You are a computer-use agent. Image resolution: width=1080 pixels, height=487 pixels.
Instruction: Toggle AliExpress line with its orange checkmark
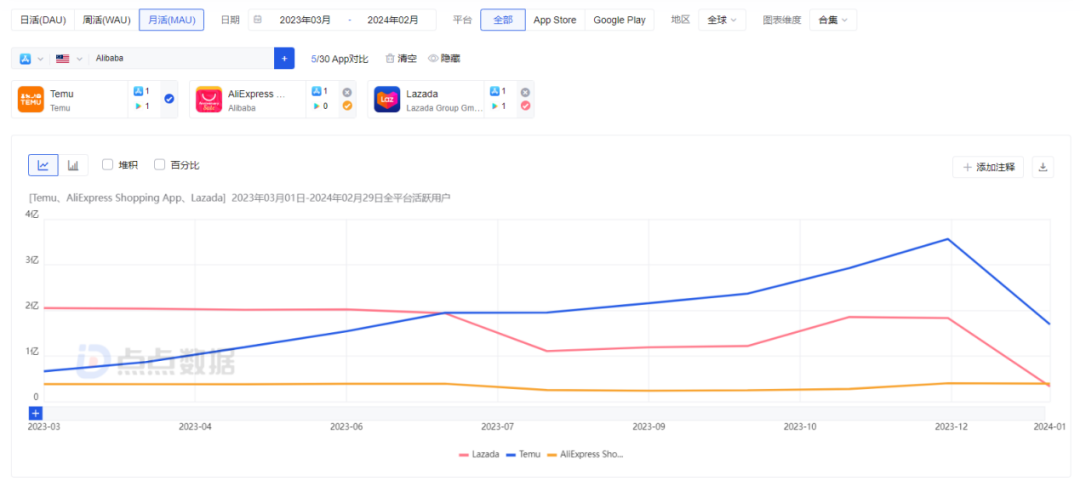click(347, 106)
